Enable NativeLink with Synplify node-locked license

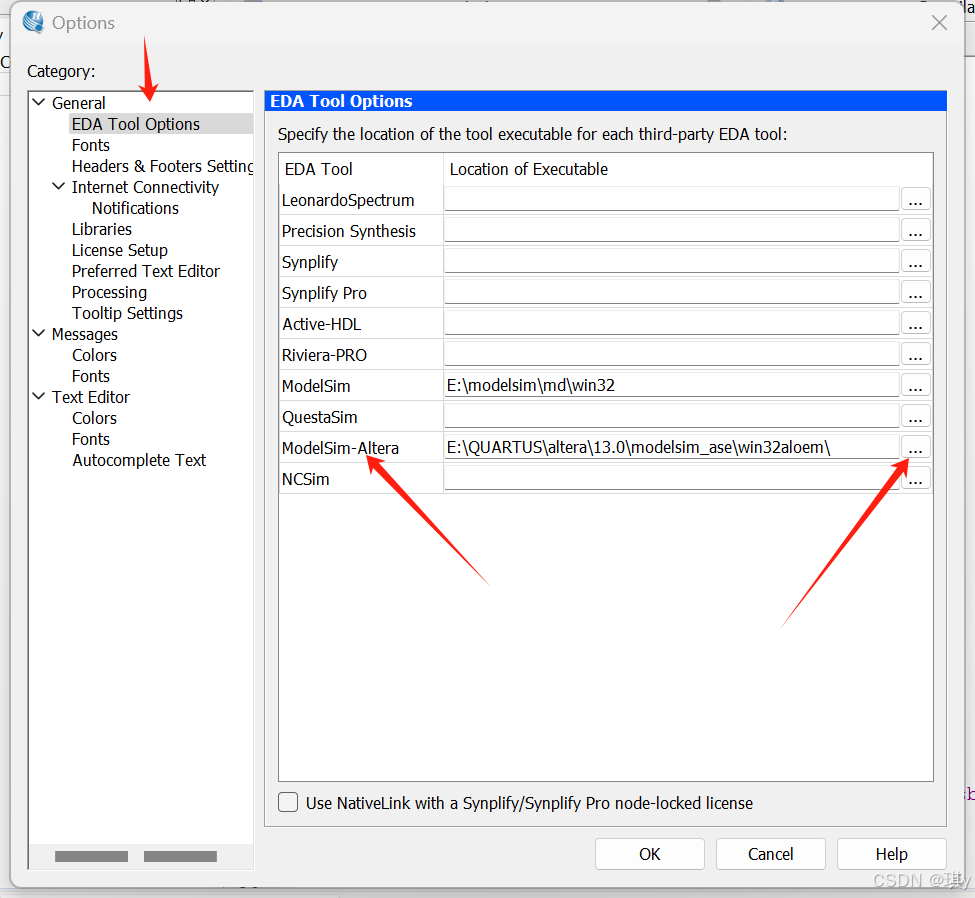288,802
